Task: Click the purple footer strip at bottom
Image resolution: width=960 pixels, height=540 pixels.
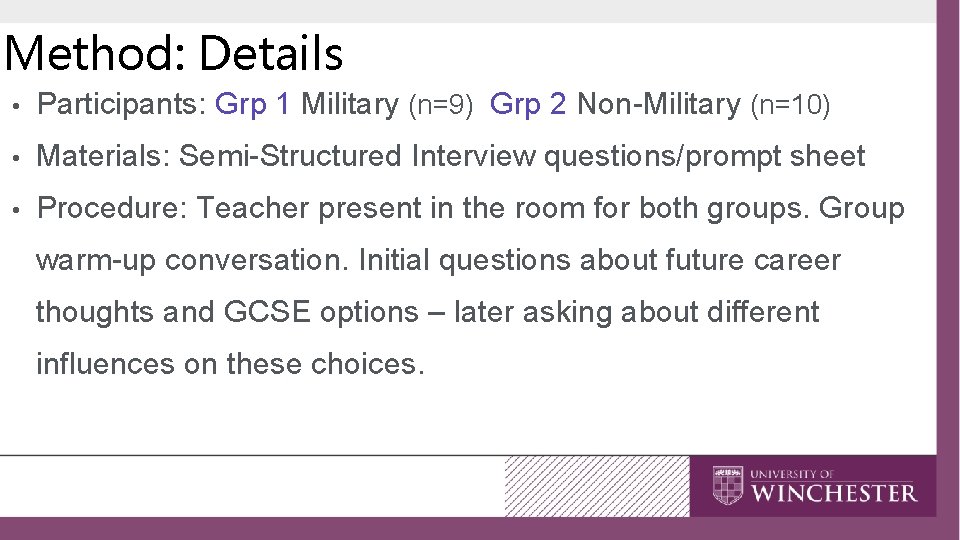Action: (480, 528)
